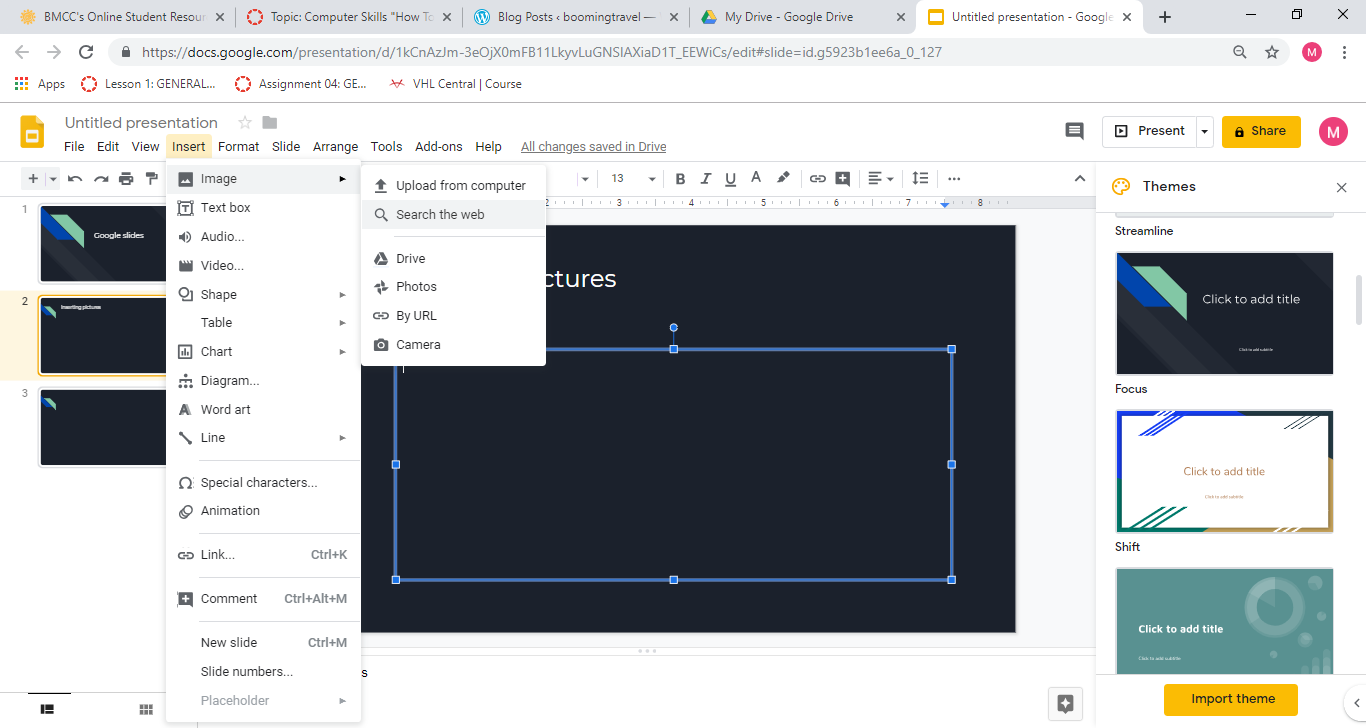1366x728 pixels.
Task: Open comment history icon
Action: point(1074,131)
